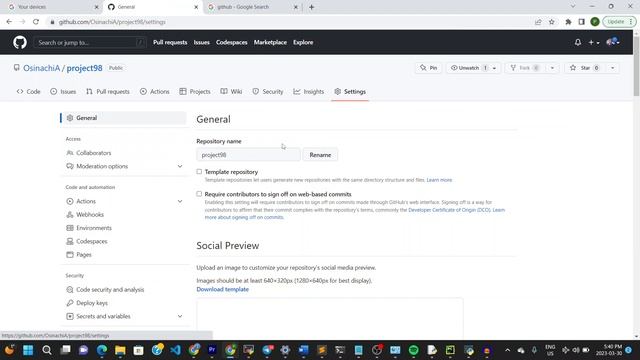Enable sign off on web-based commits

point(199,194)
